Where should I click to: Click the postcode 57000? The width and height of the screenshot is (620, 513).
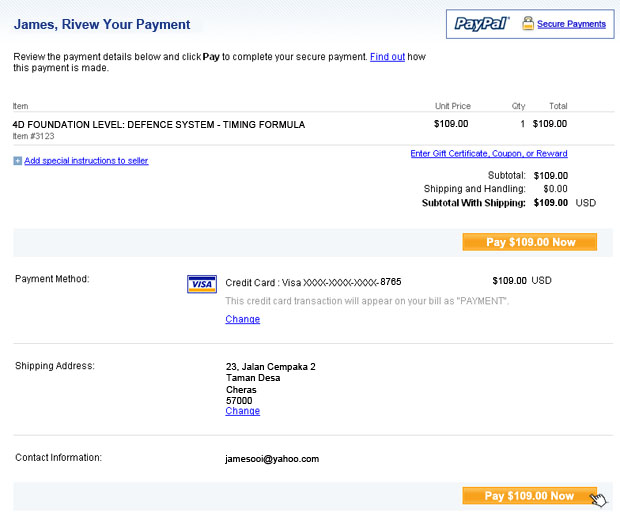point(239,401)
